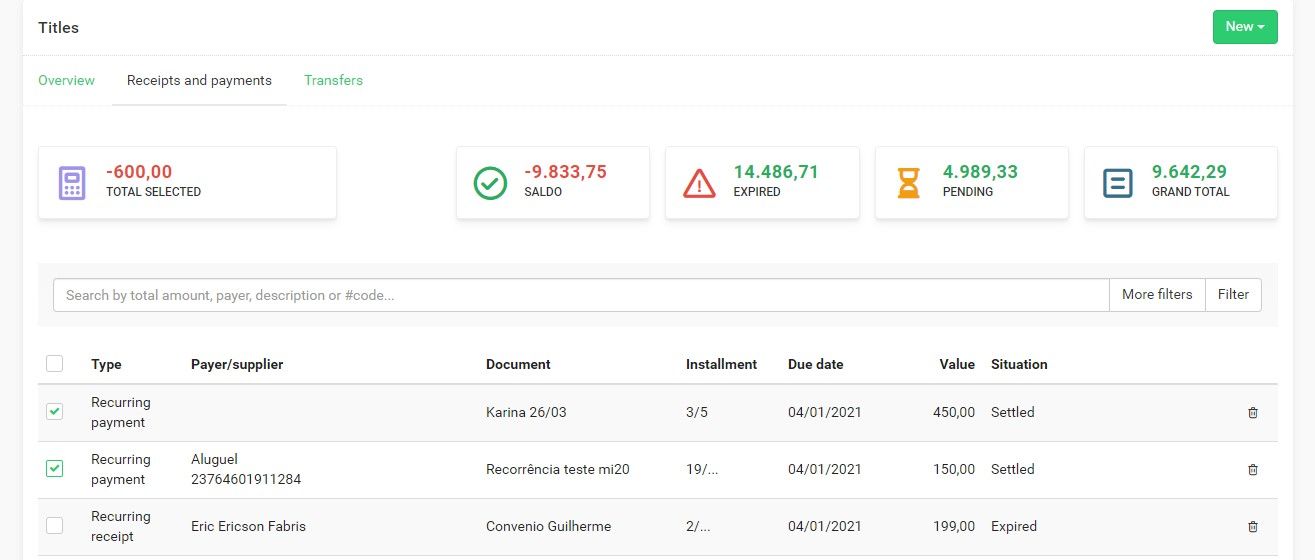Screen dimensions: 1315x560
Task: Open the Transfers tab
Action: pos(333,80)
